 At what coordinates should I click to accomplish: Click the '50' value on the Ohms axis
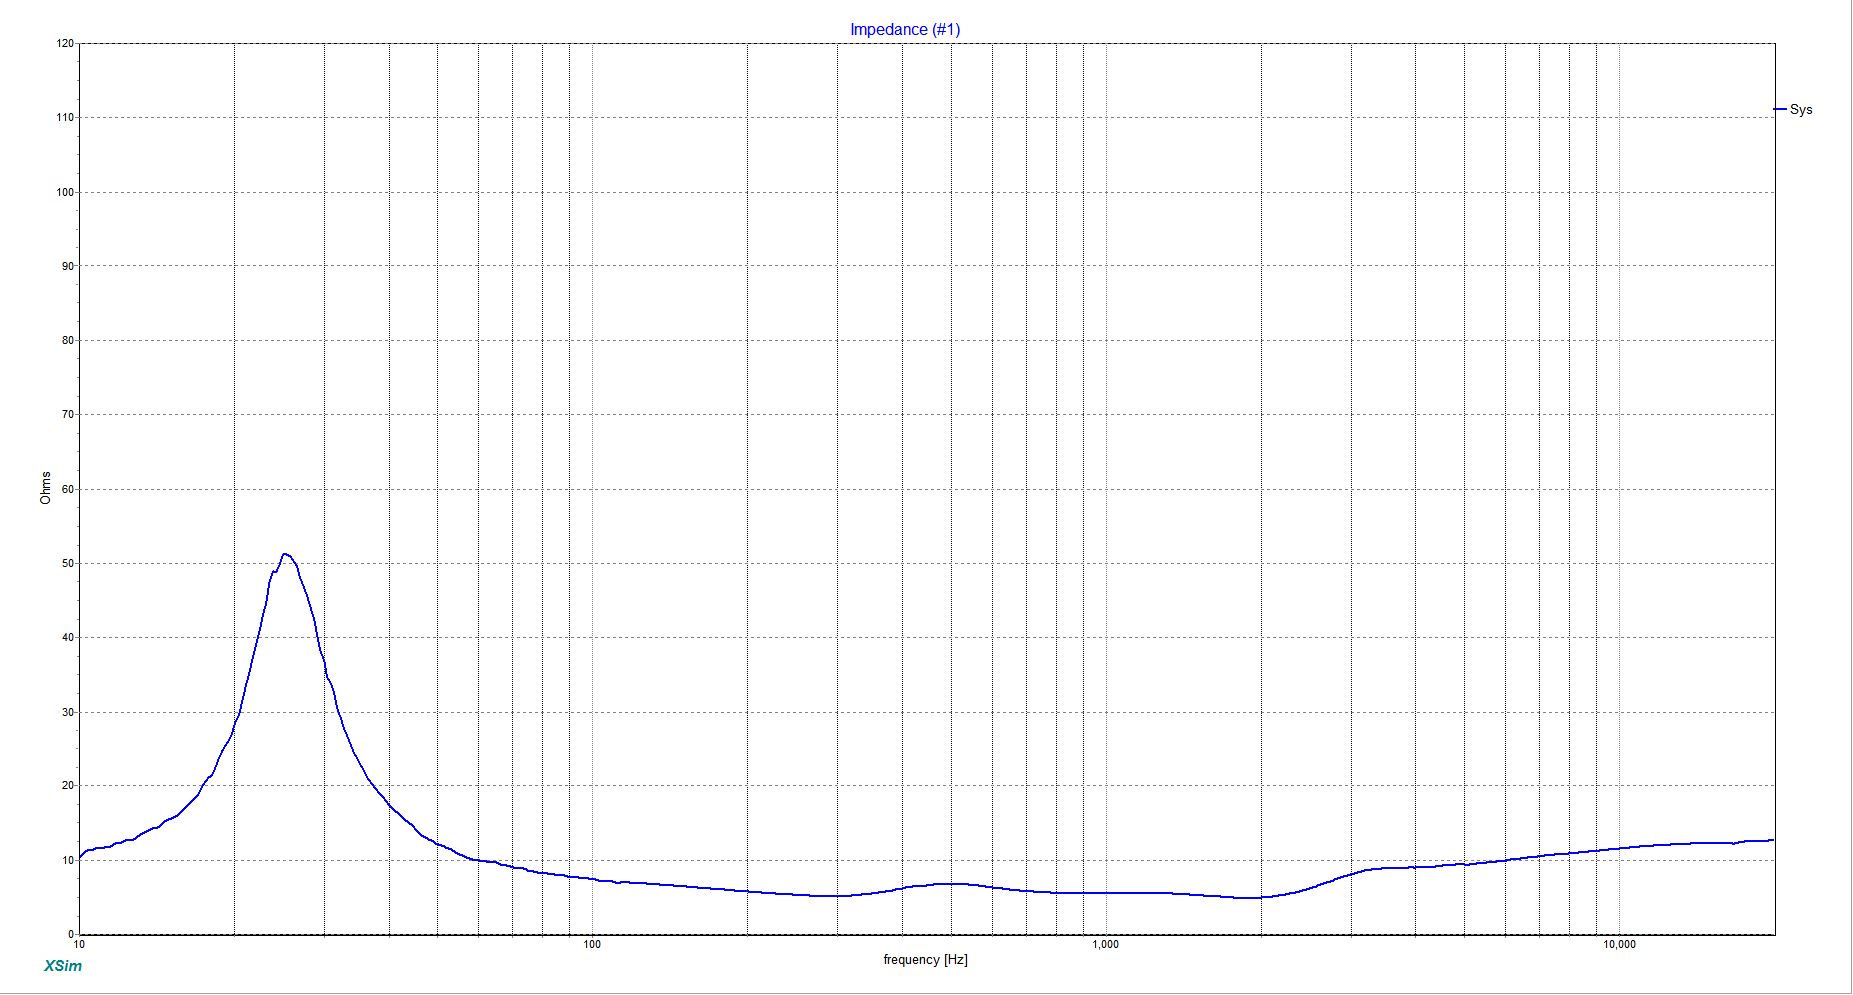click(x=68, y=563)
